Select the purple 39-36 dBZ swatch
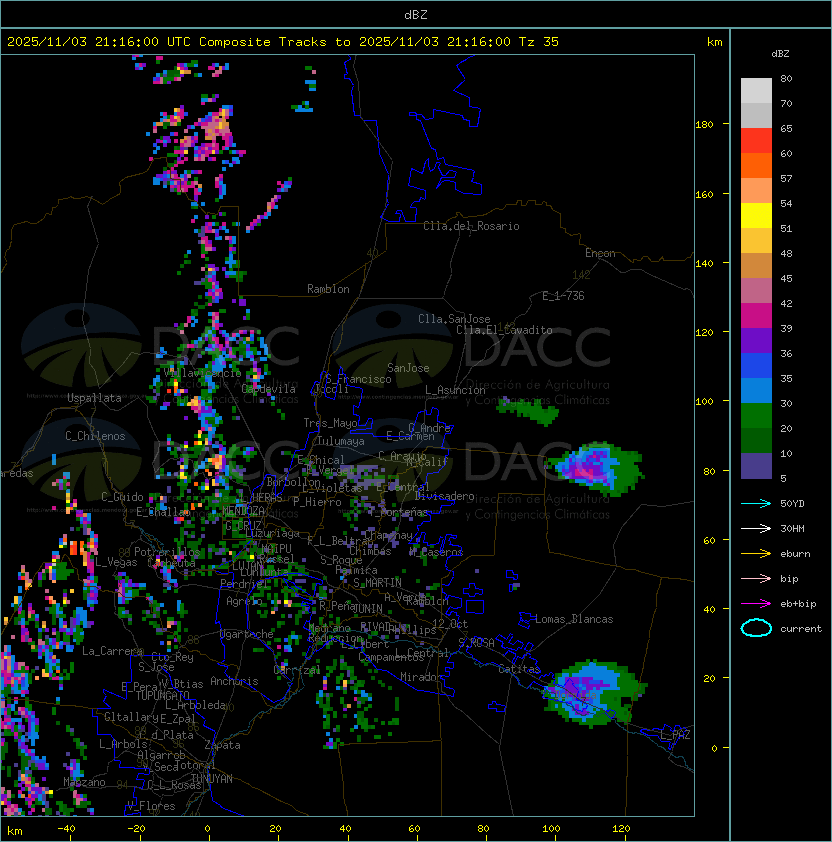 (756, 341)
